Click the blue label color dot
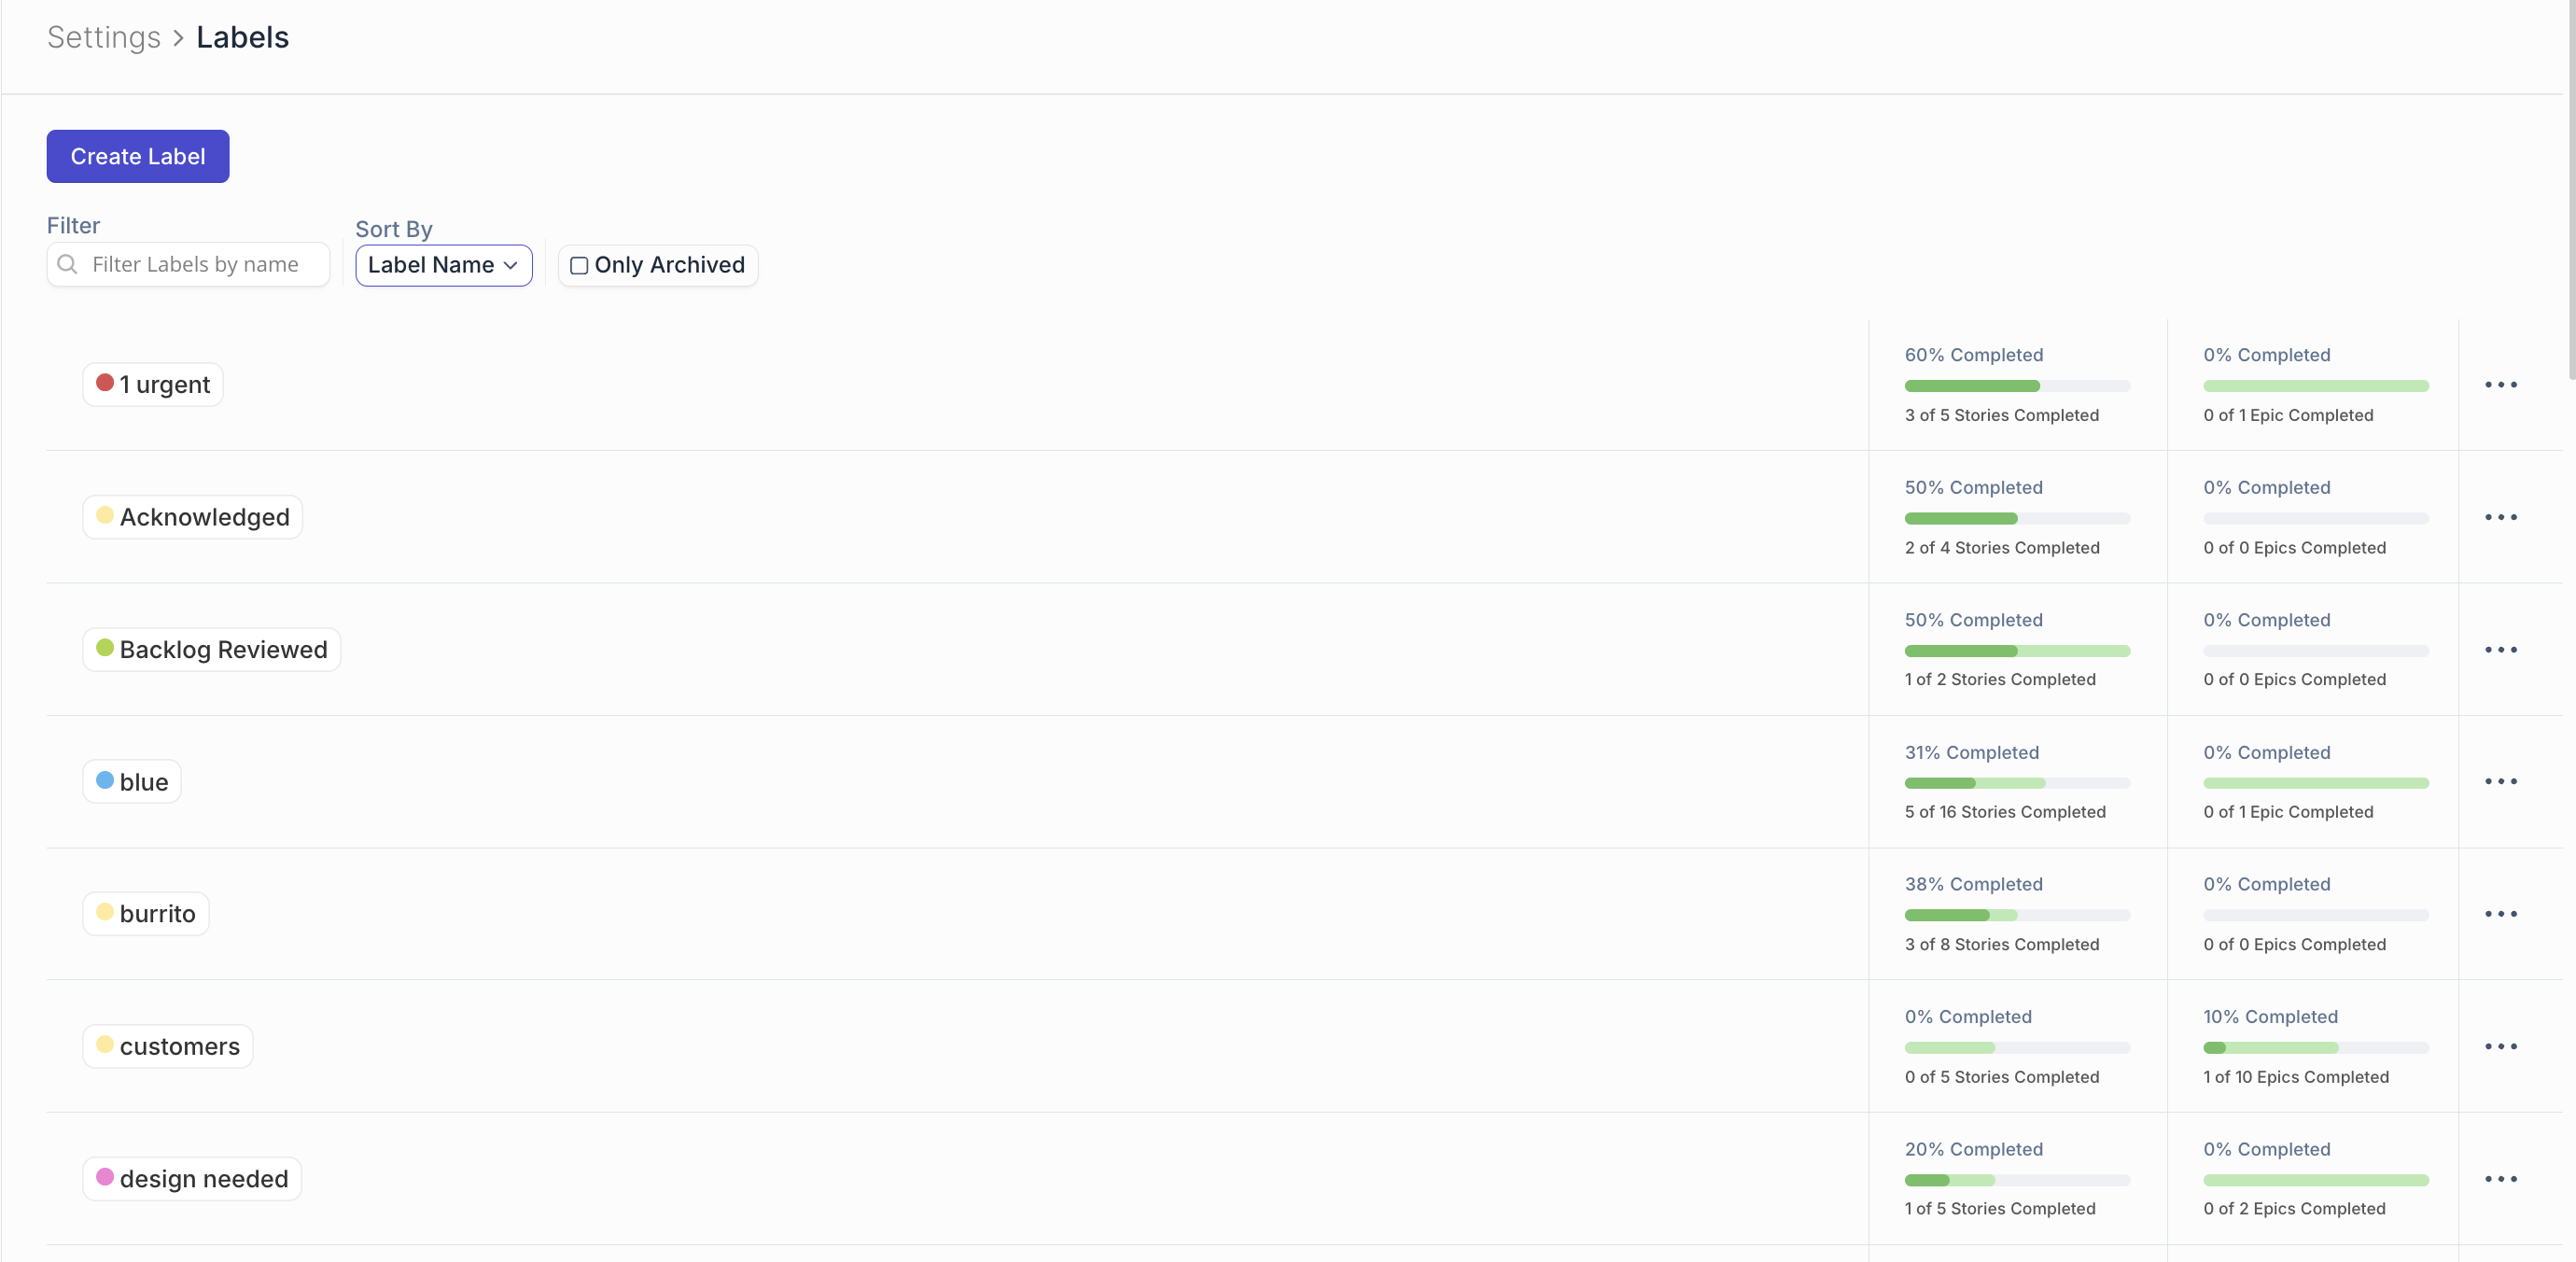The height and width of the screenshot is (1262, 2576). (104, 780)
